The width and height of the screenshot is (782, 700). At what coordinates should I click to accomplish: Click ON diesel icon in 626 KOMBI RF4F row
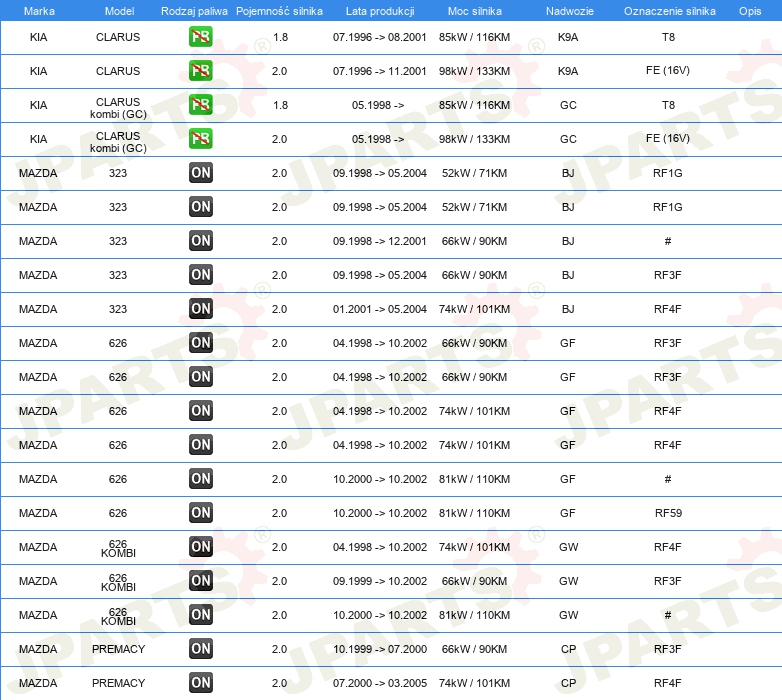[x=200, y=547]
